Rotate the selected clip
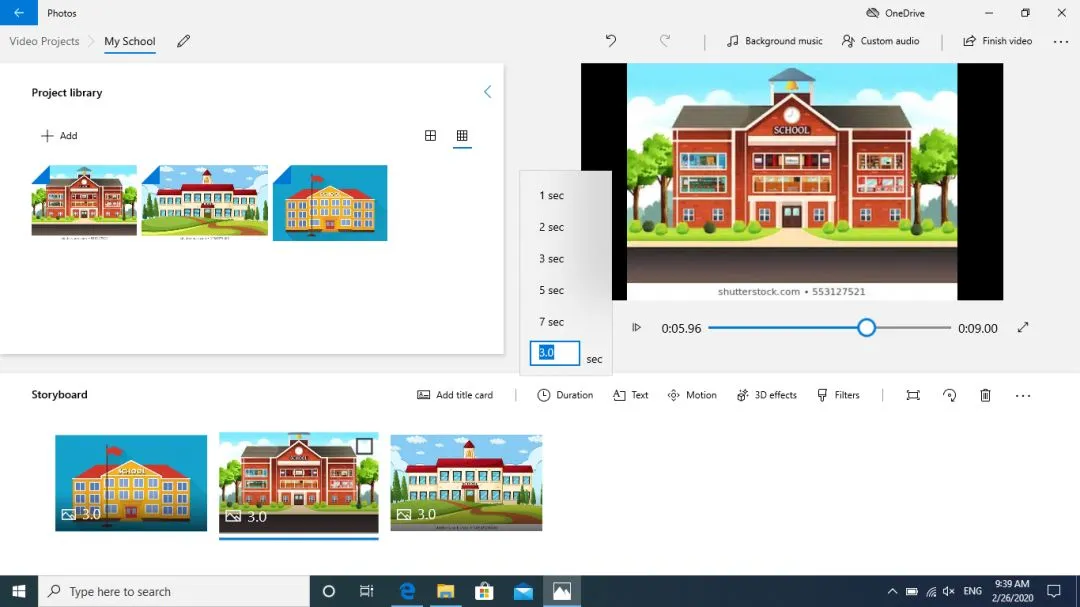The height and width of the screenshot is (607, 1080). coord(949,395)
